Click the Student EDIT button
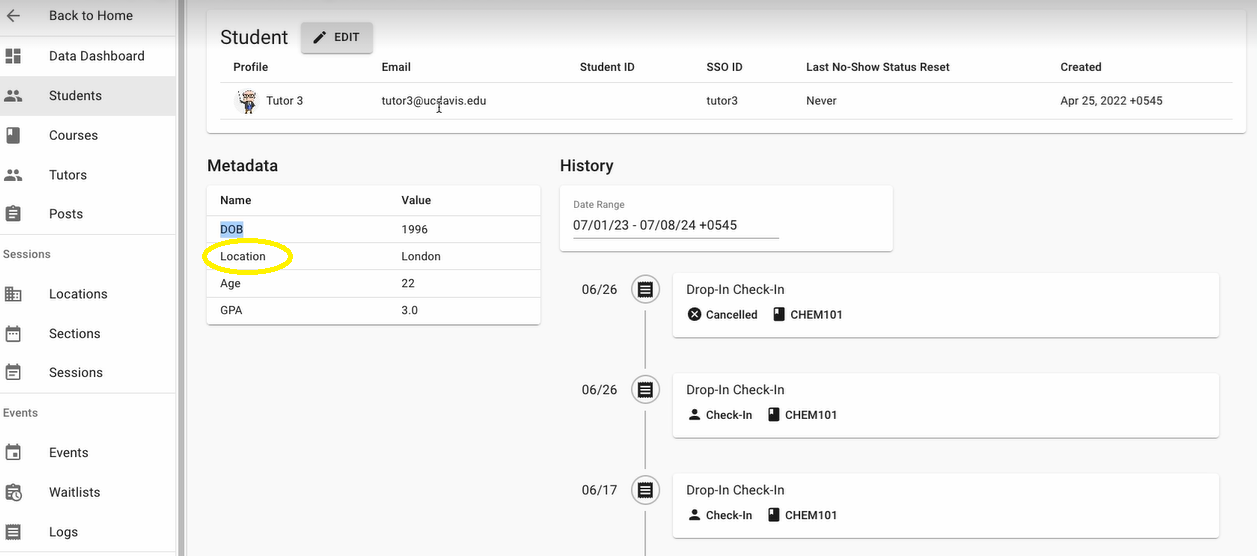1257x556 pixels. click(x=337, y=37)
